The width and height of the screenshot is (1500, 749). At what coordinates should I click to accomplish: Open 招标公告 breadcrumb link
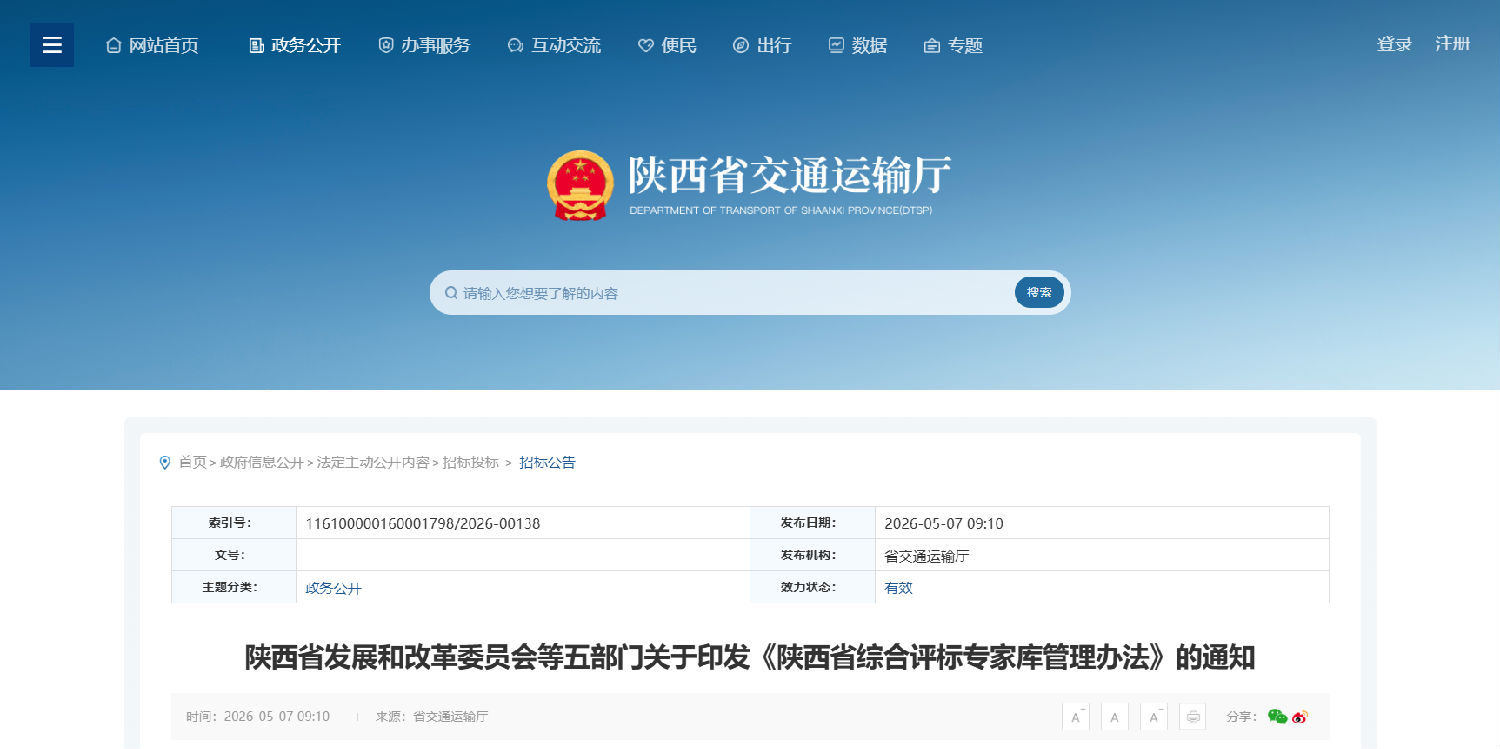pyautogui.click(x=548, y=463)
